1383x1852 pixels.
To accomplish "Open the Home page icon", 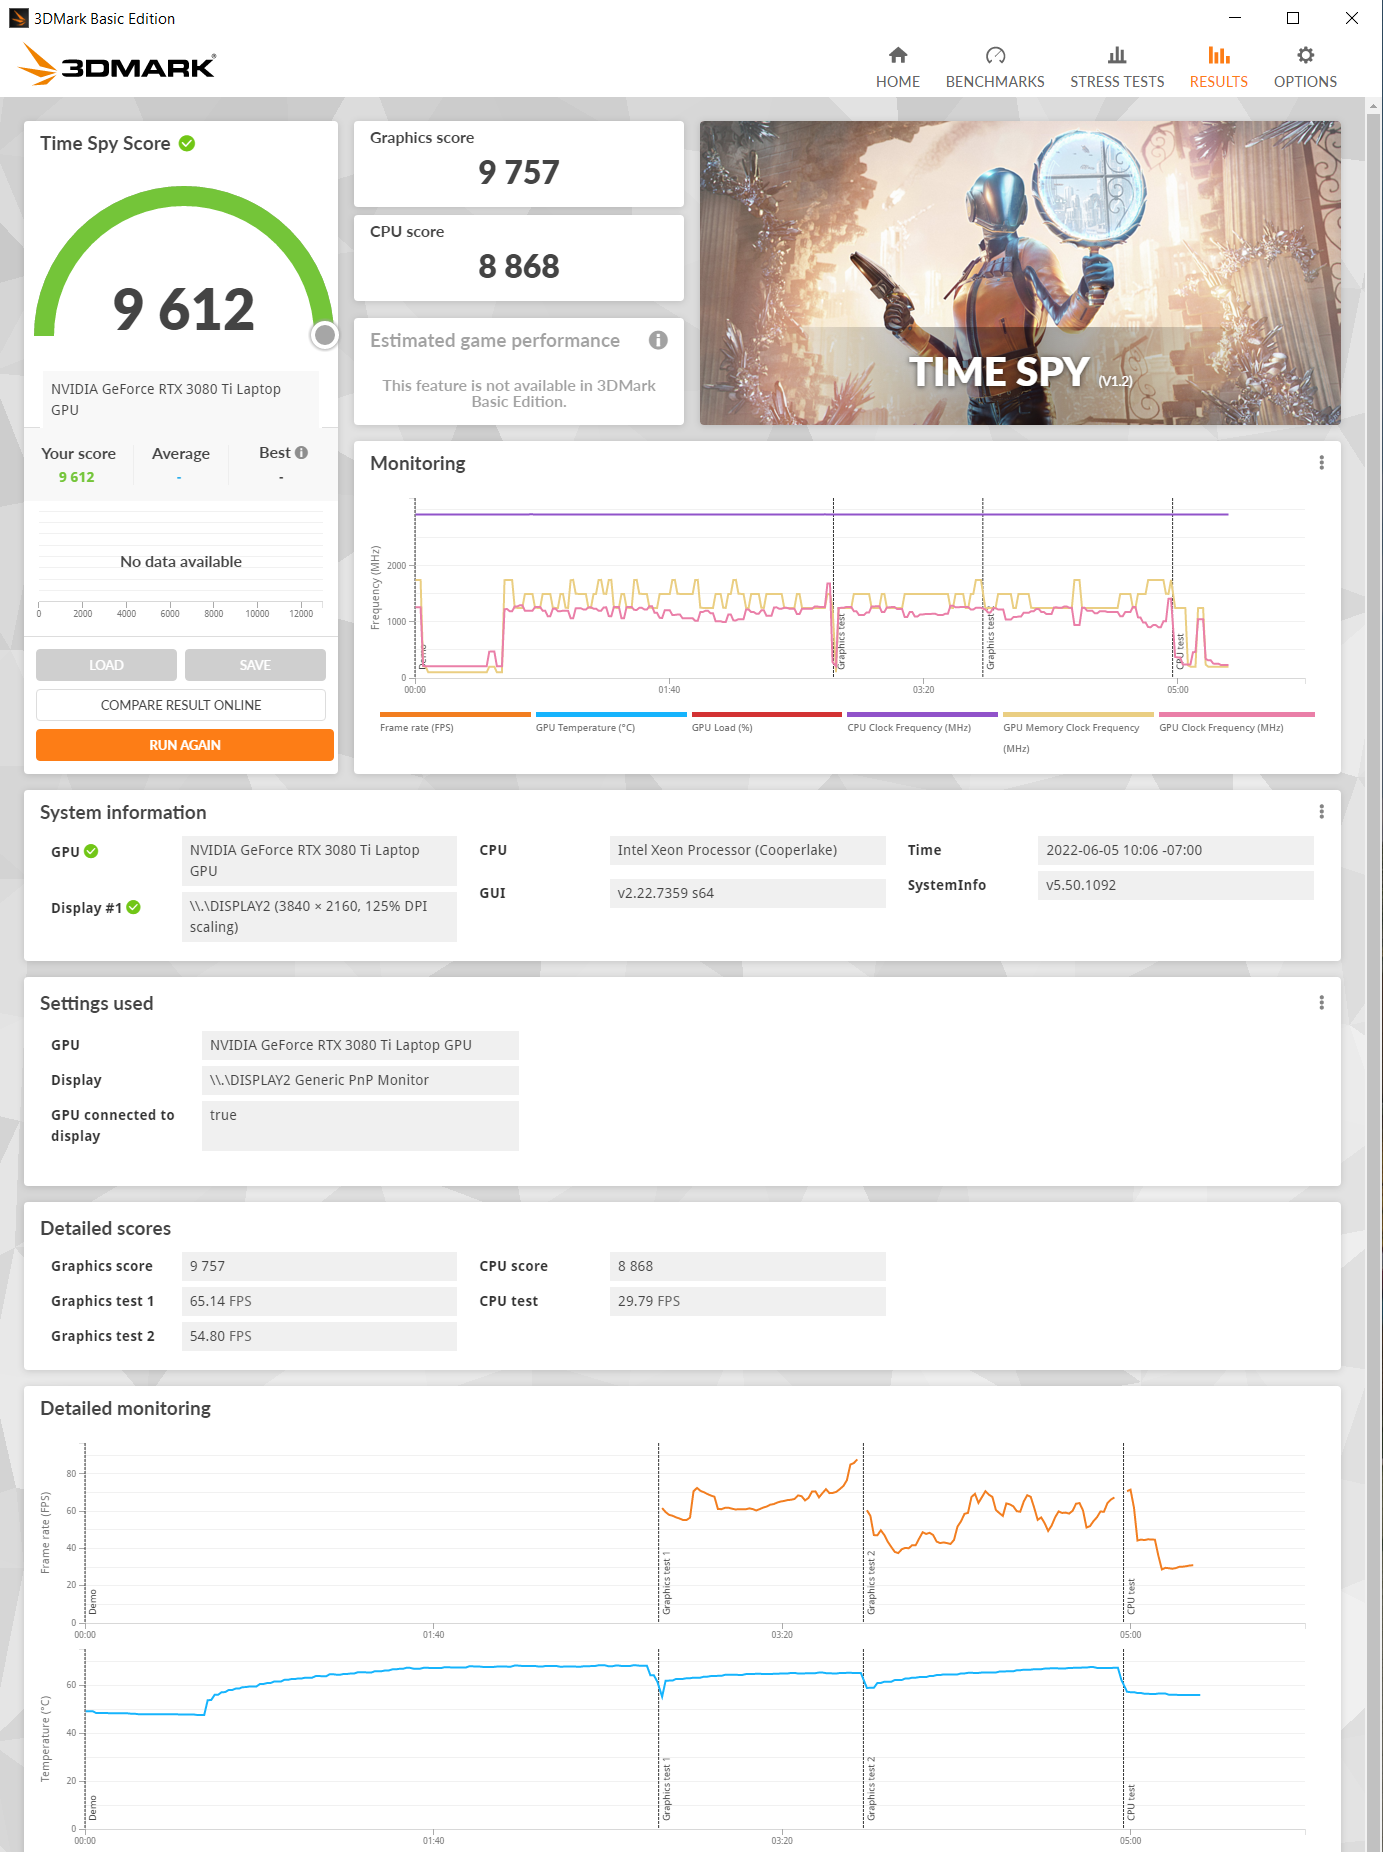I will (x=897, y=55).
